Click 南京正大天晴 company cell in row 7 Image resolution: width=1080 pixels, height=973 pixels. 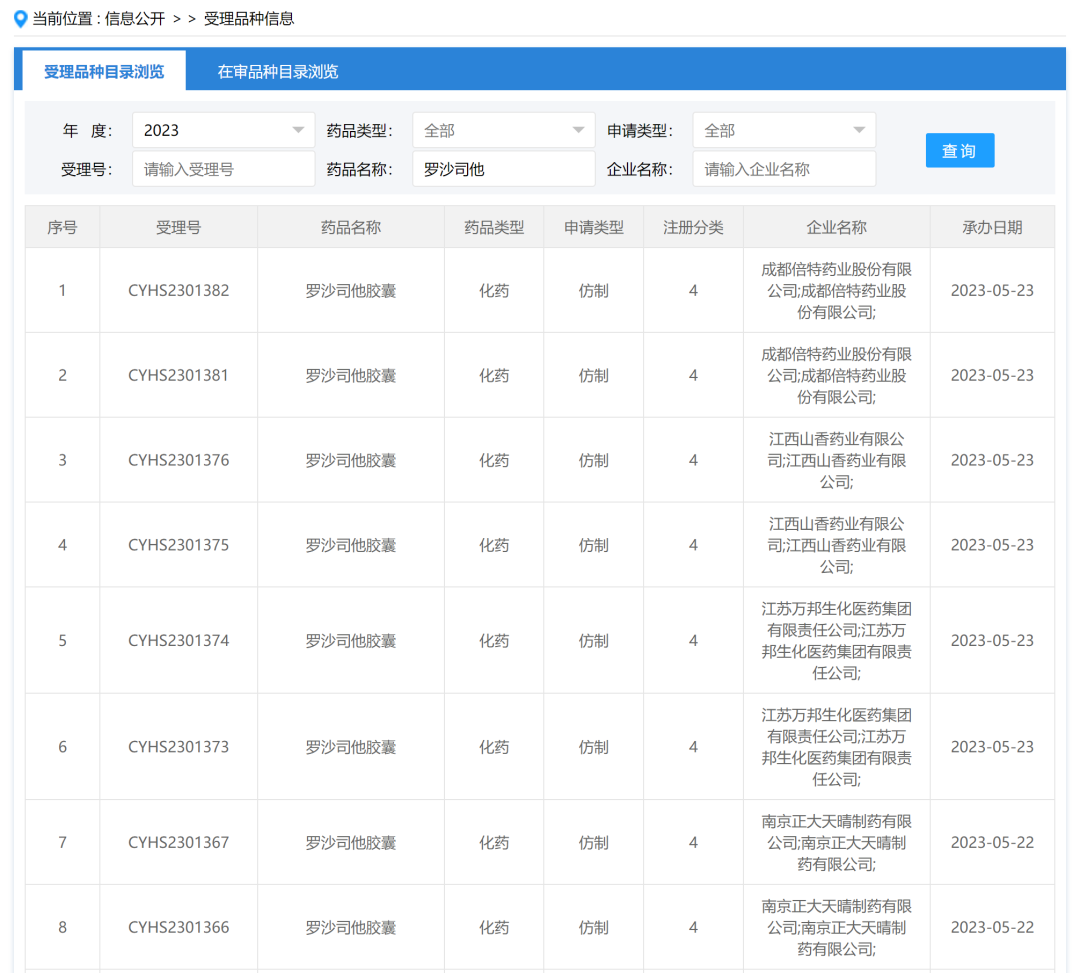[836, 842]
